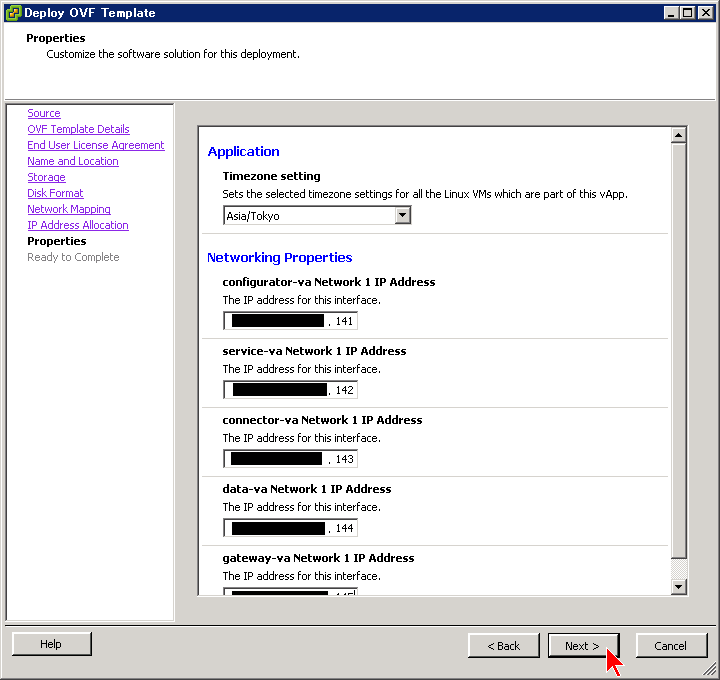Click the Networking Properties heading
Screen dimensions: 720x680
click(x=280, y=258)
